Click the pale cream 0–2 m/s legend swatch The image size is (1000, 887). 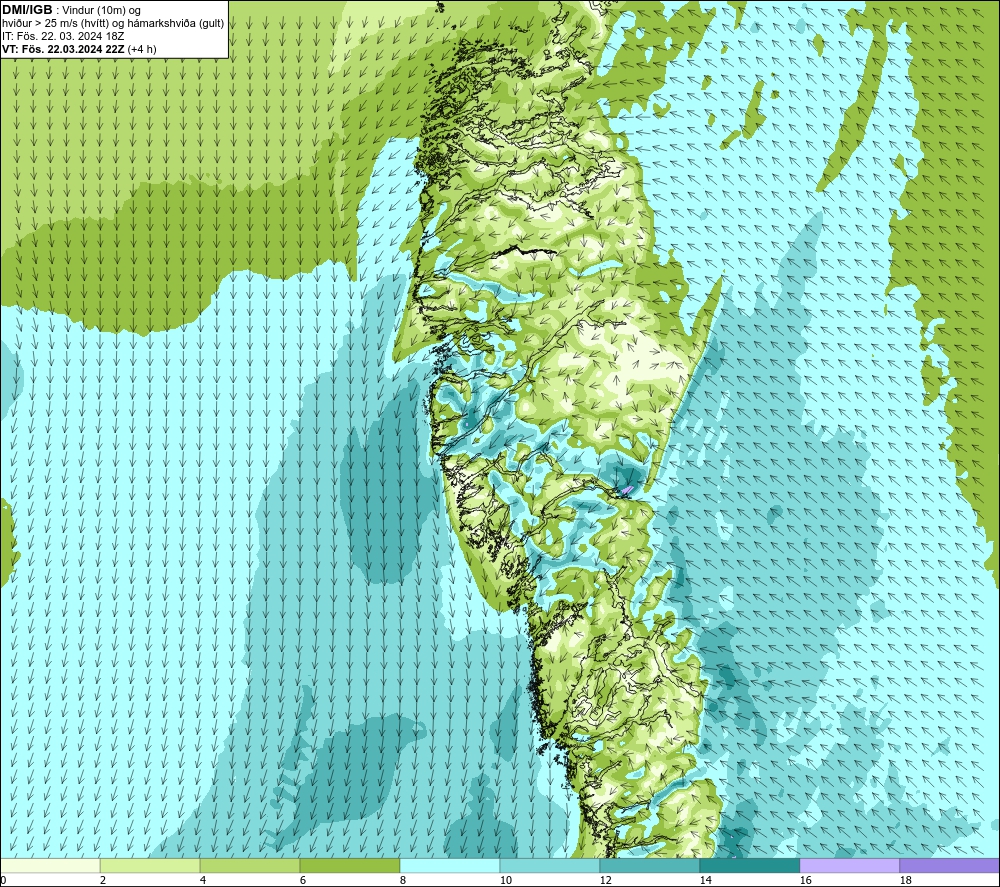(50, 865)
